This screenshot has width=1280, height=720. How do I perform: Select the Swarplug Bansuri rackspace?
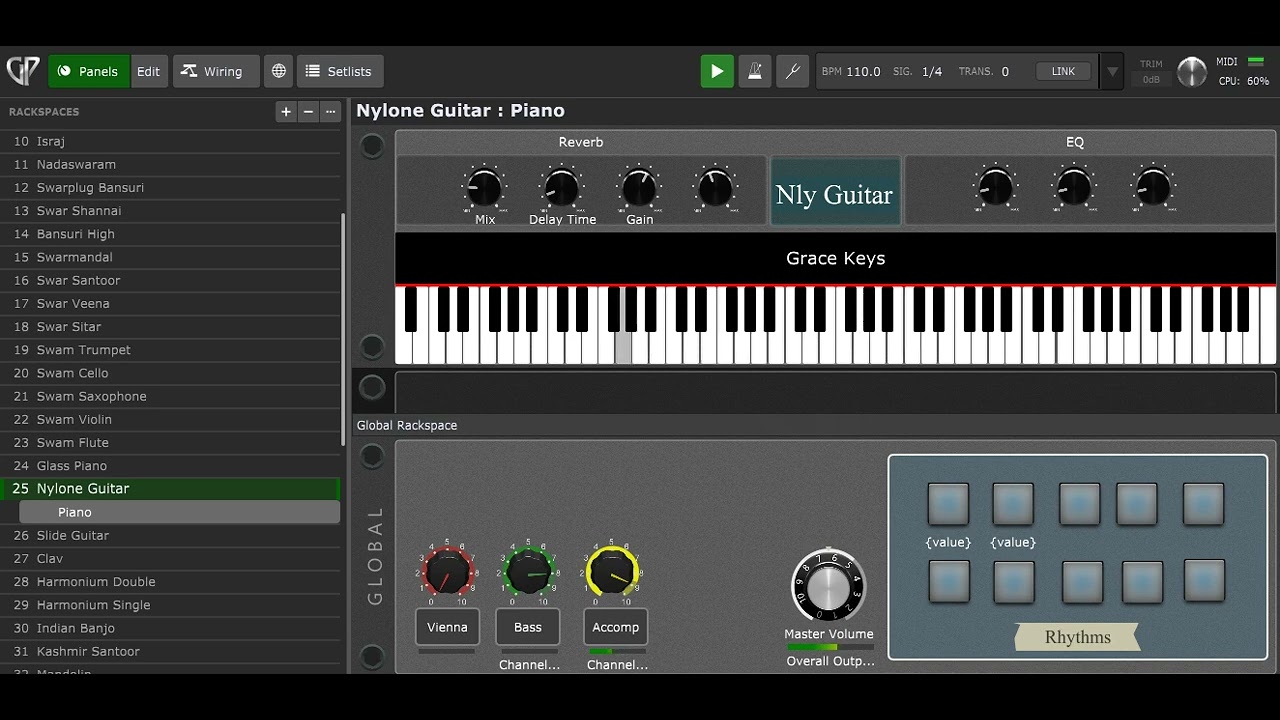pyautogui.click(x=170, y=188)
